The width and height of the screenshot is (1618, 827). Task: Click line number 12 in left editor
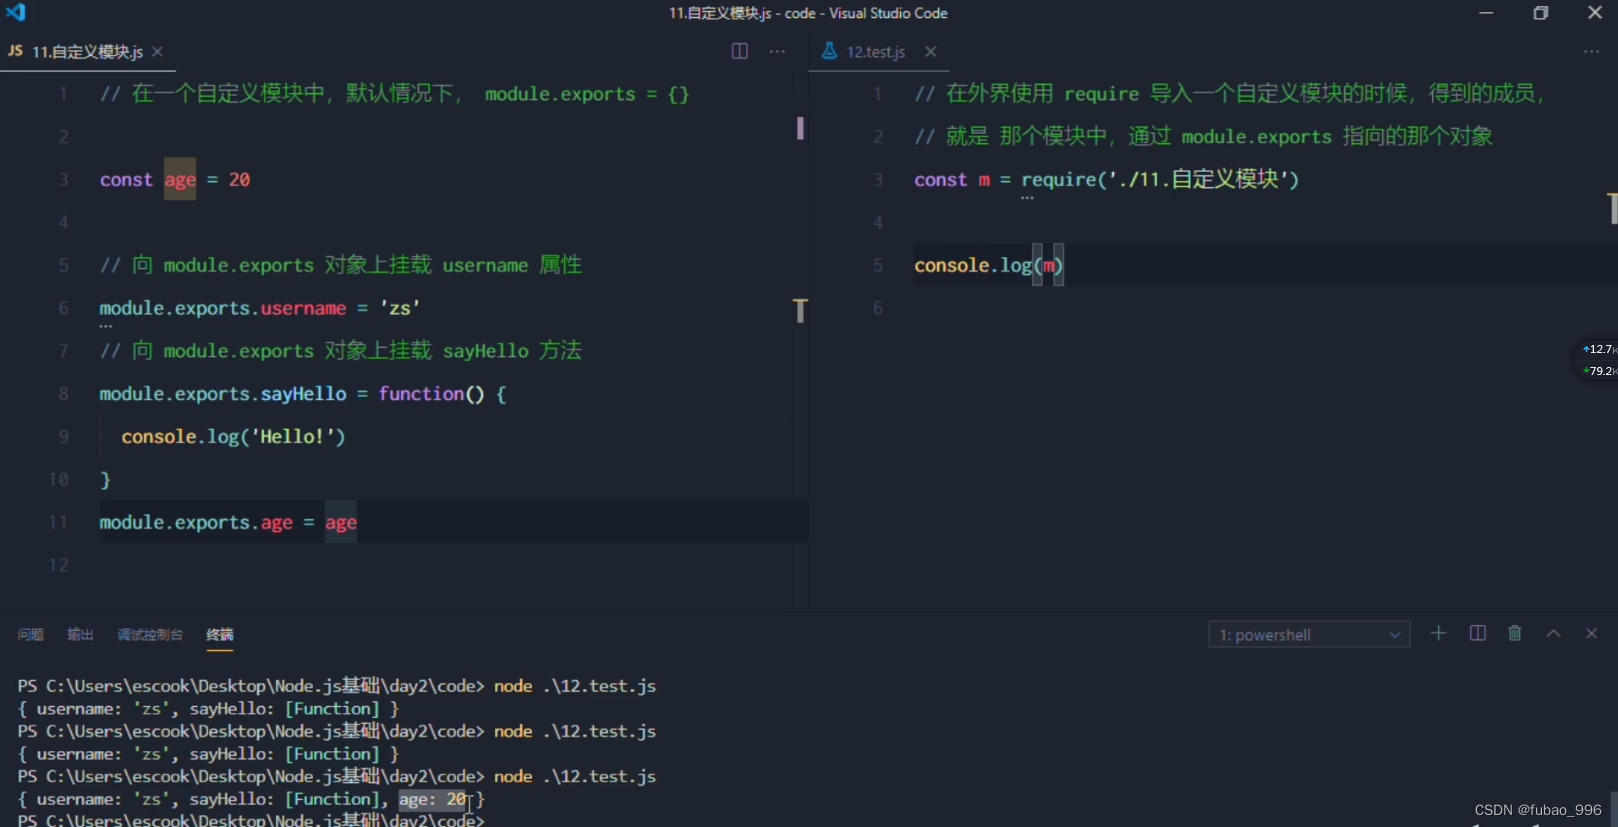pyautogui.click(x=59, y=565)
